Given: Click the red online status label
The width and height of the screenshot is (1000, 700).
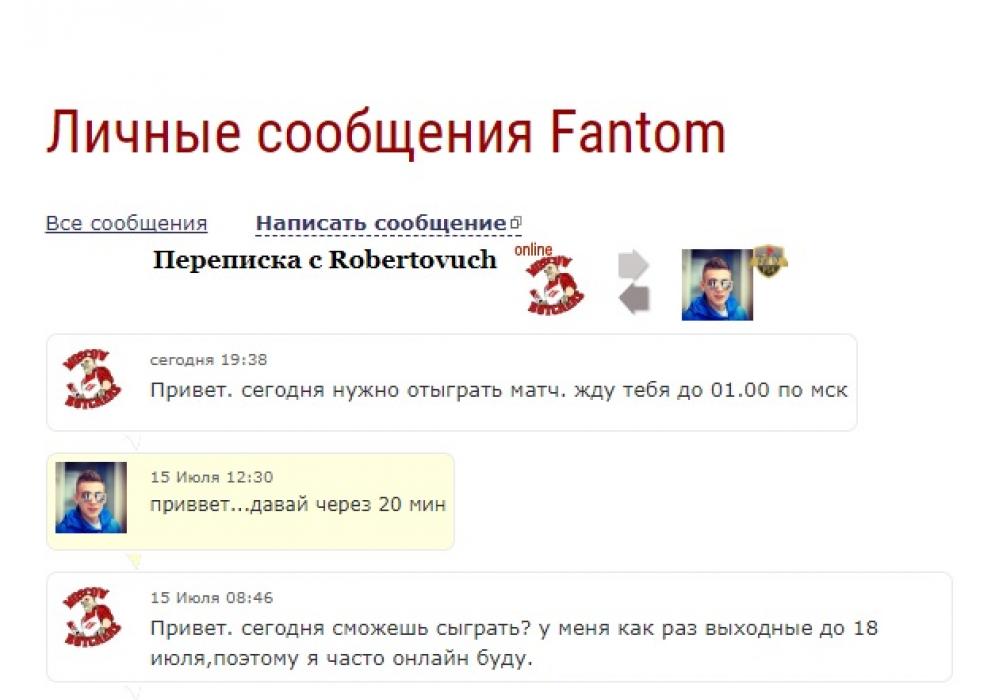Looking at the screenshot, I should (x=533, y=249).
